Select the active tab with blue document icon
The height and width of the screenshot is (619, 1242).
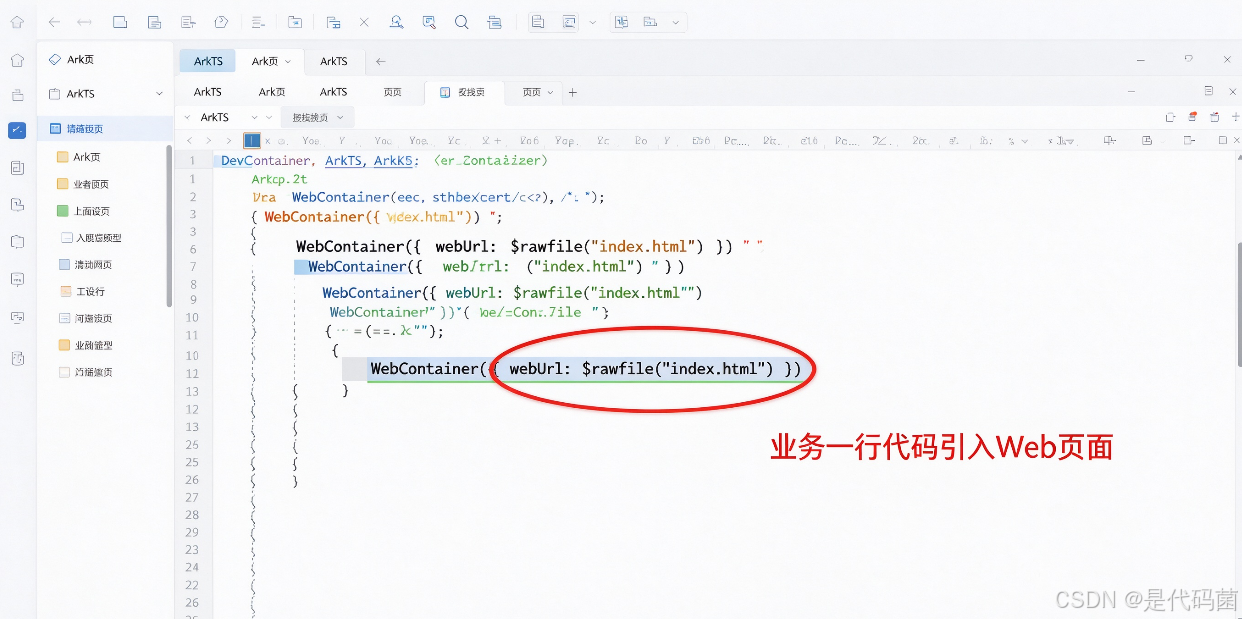pyautogui.click(x=462, y=92)
